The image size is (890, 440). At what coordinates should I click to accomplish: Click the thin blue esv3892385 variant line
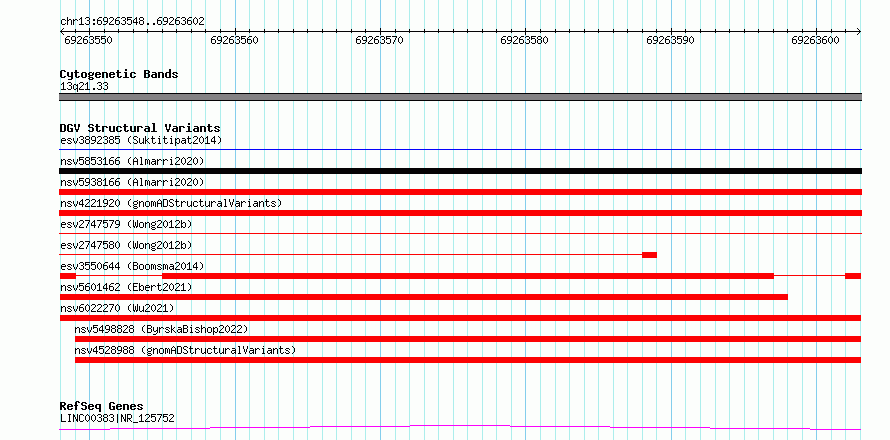point(460,149)
